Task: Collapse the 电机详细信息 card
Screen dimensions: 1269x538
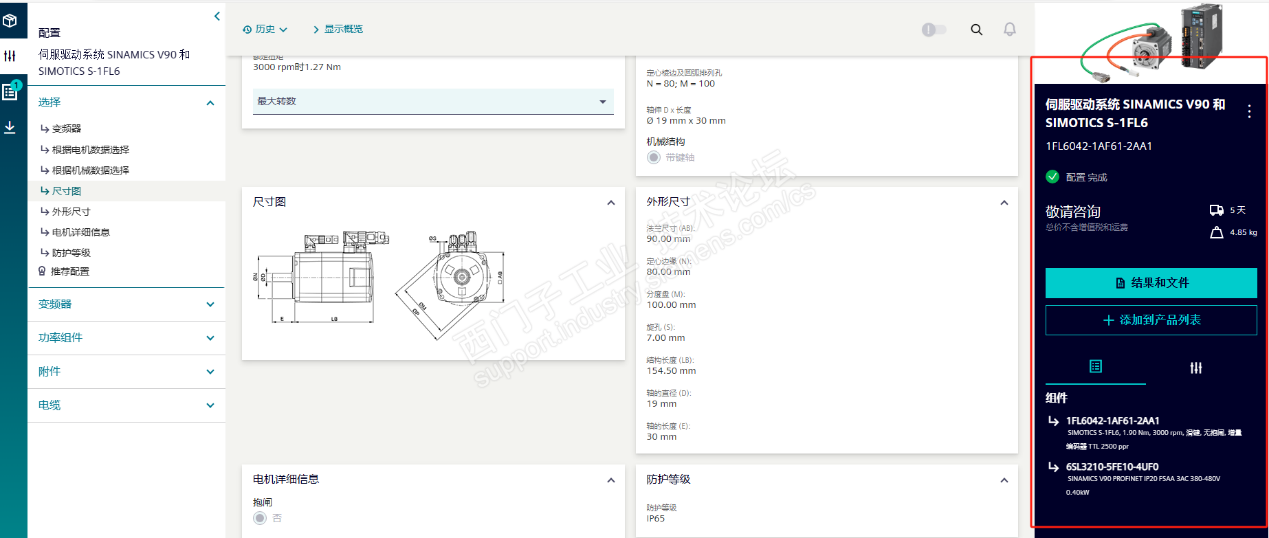Action: tap(611, 479)
